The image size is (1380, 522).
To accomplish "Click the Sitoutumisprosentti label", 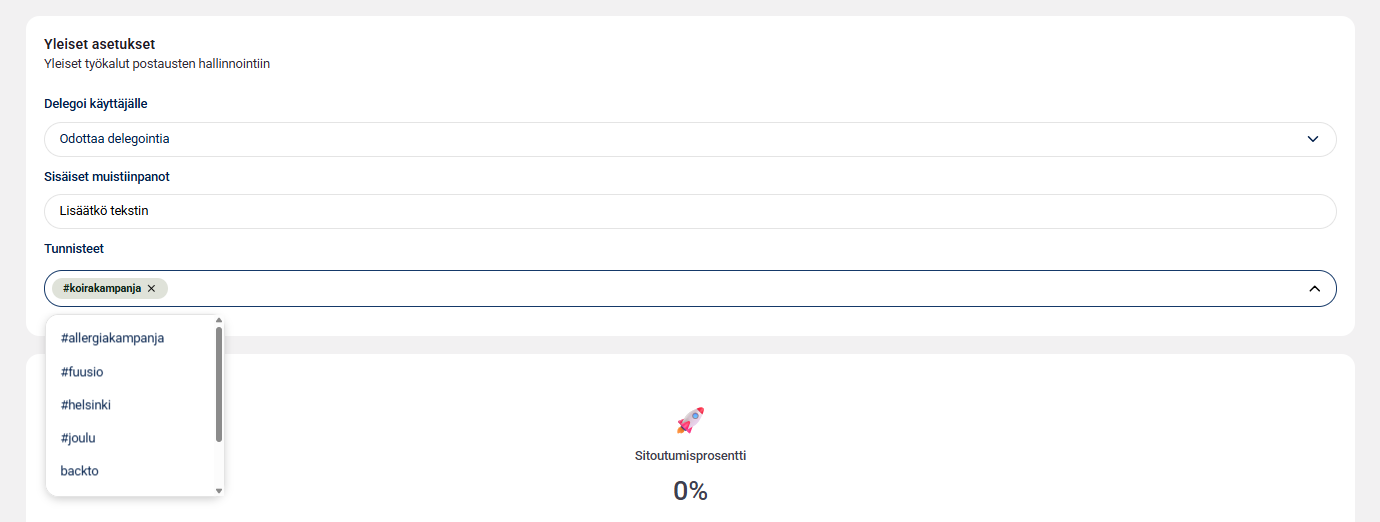I will click(690, 456).
